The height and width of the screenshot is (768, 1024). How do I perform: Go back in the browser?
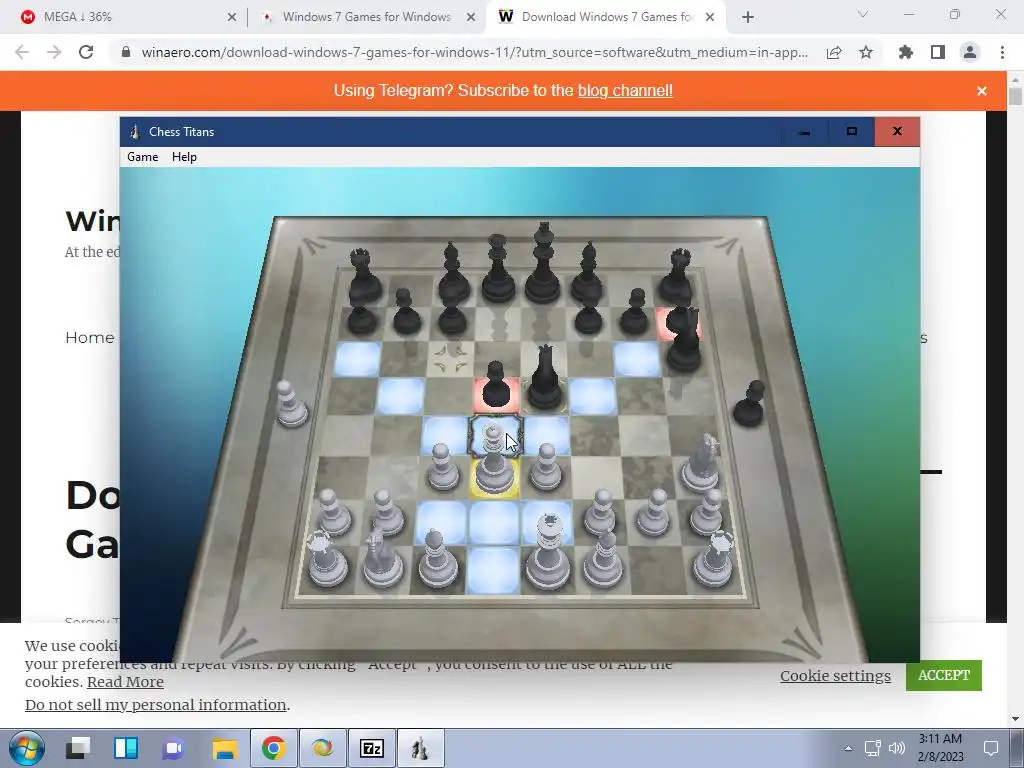[x=22, y=52]
